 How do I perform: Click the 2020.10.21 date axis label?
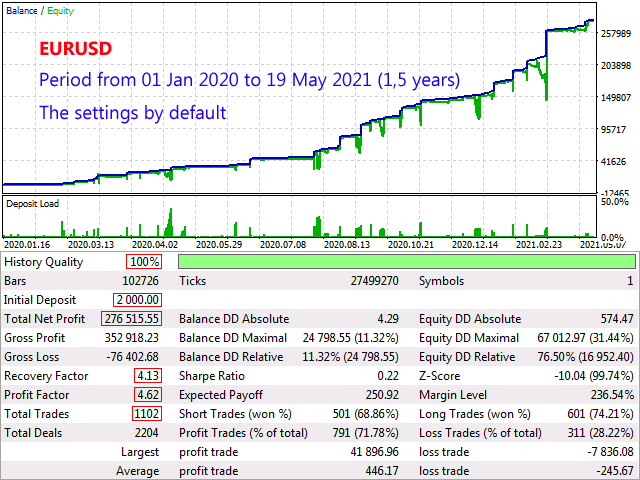click(411, 244)
